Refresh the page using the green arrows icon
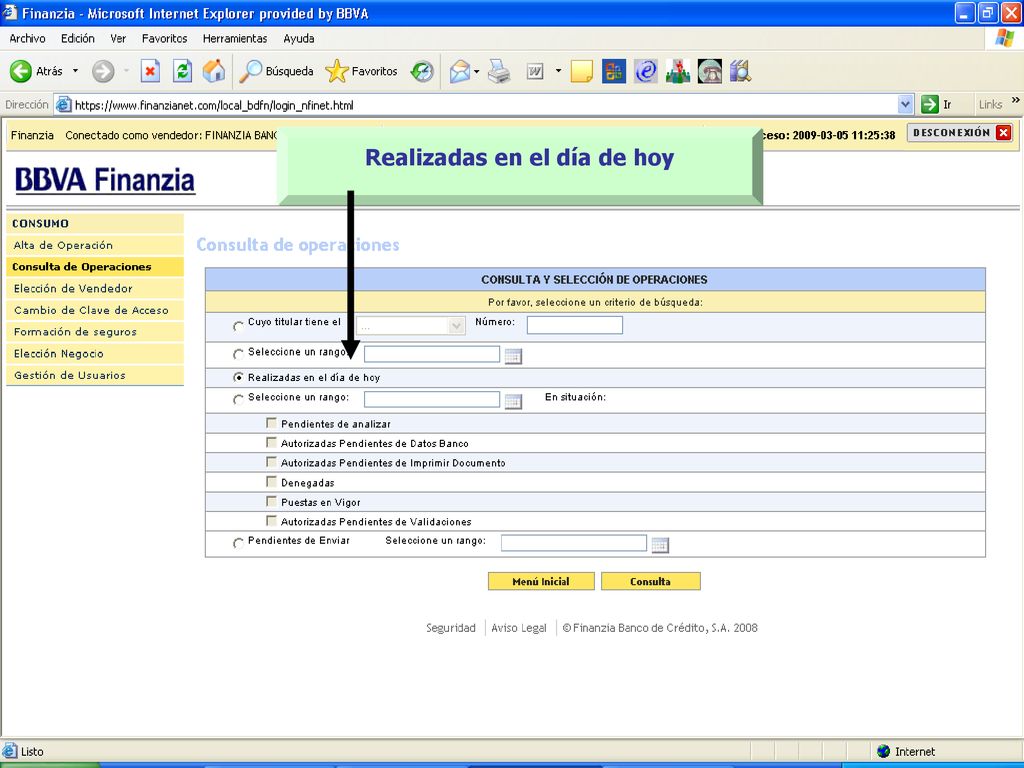The height and width of the screenshot is (768, 1024). pyautogui.click(x=182, y=71)
